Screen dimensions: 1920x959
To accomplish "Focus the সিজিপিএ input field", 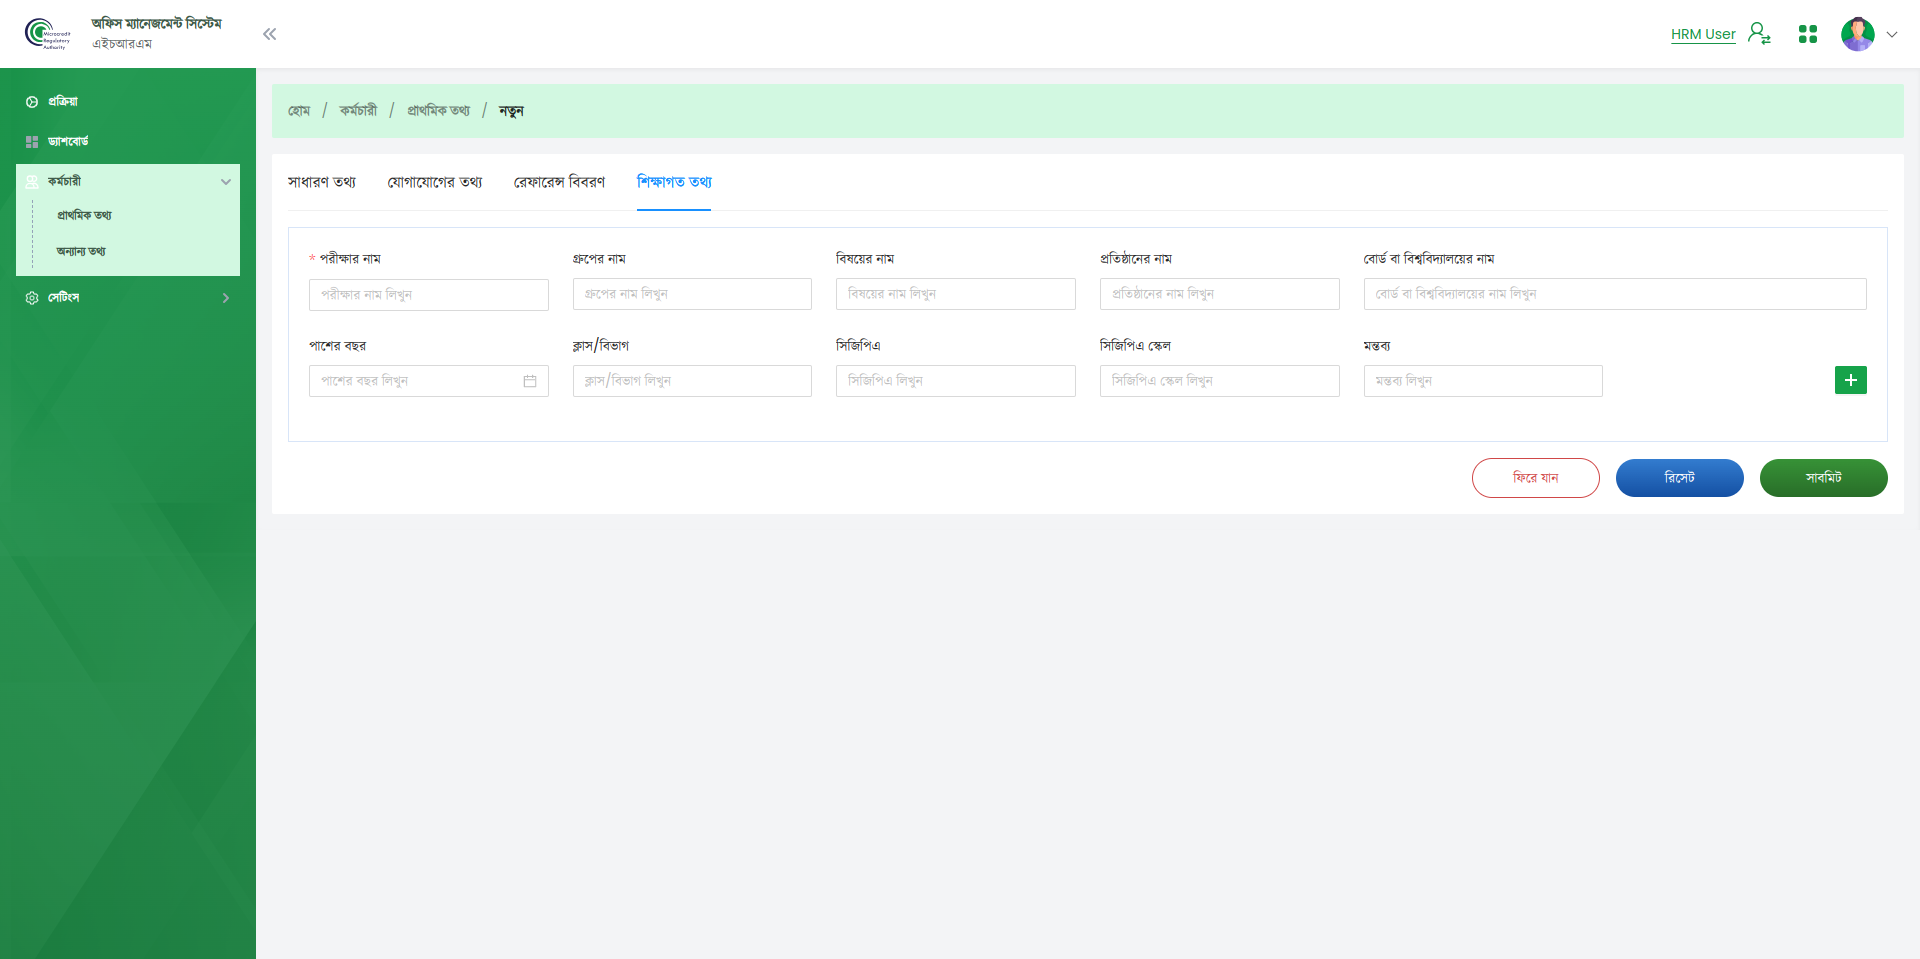I will [956, 381].
